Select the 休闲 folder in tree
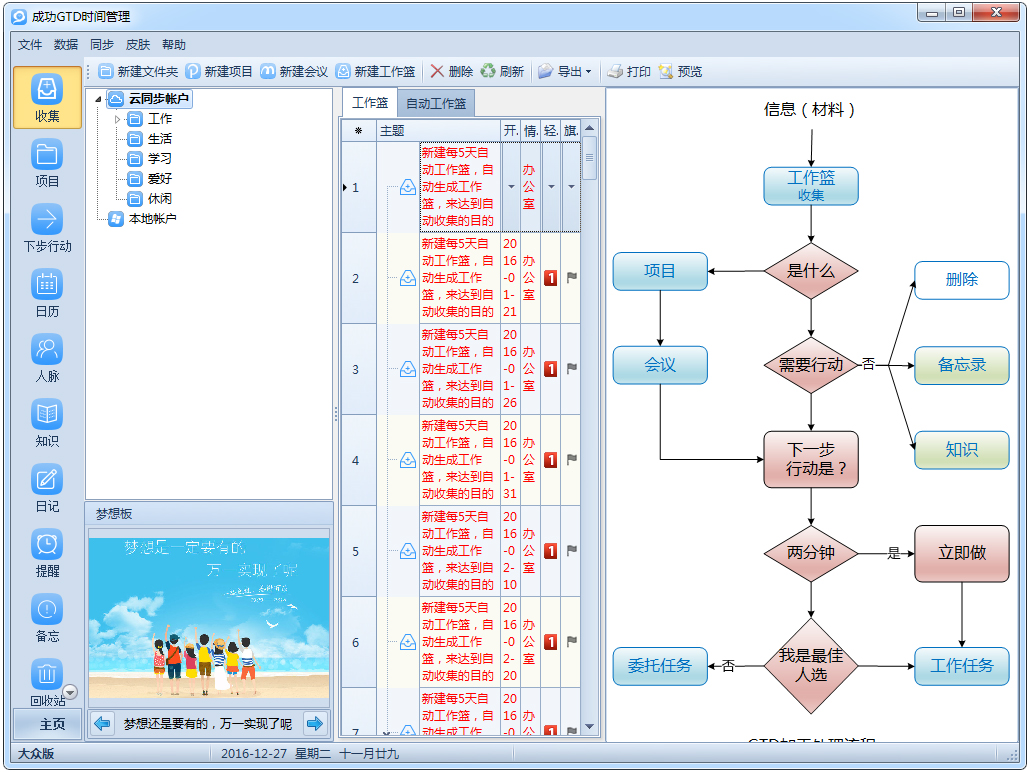Viewport: 1029px width, 772px height. tap(159, 198)
